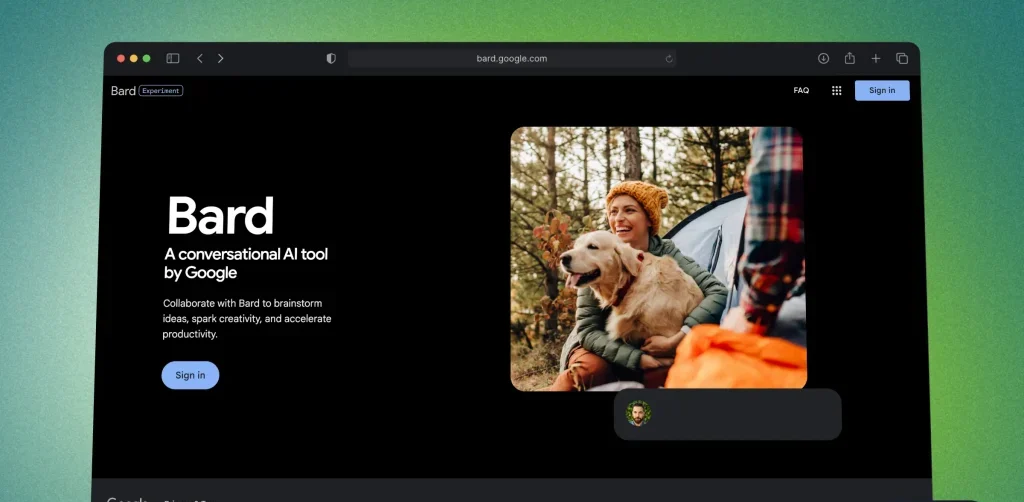Open a new tab with plus icon
Screen dimensions: 1024x502
pos(876,59)
